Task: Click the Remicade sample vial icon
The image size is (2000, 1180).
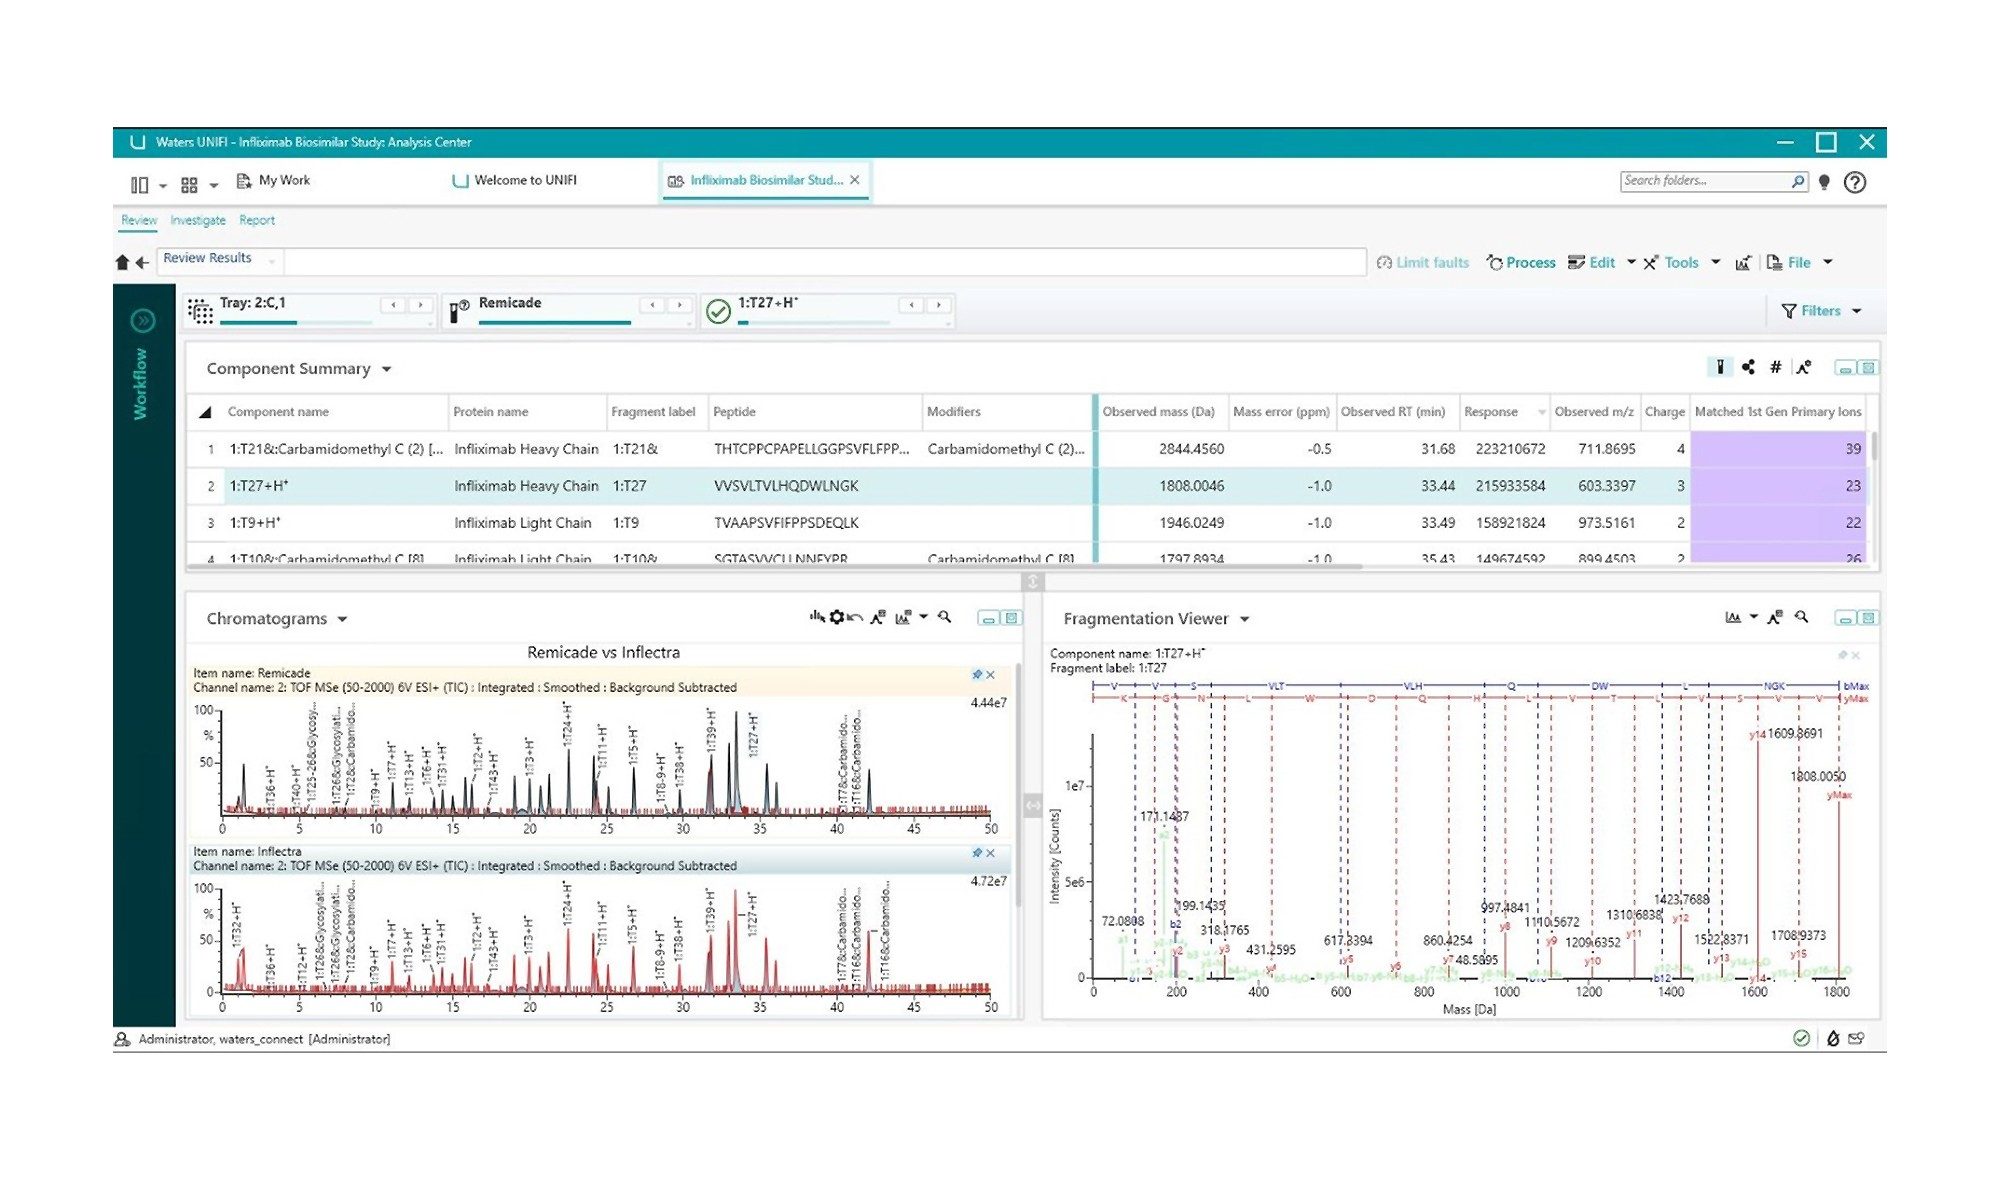Action: pyautogui.click(x=458, y=311)
